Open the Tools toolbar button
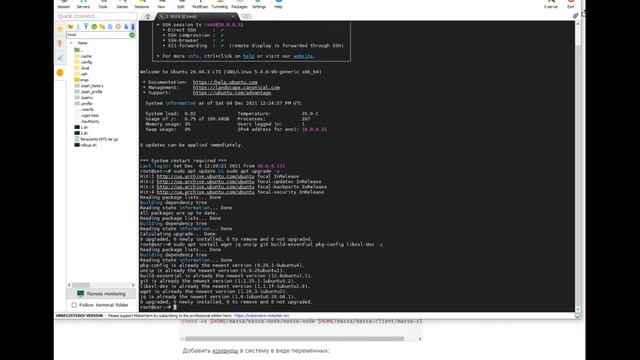 103,4
